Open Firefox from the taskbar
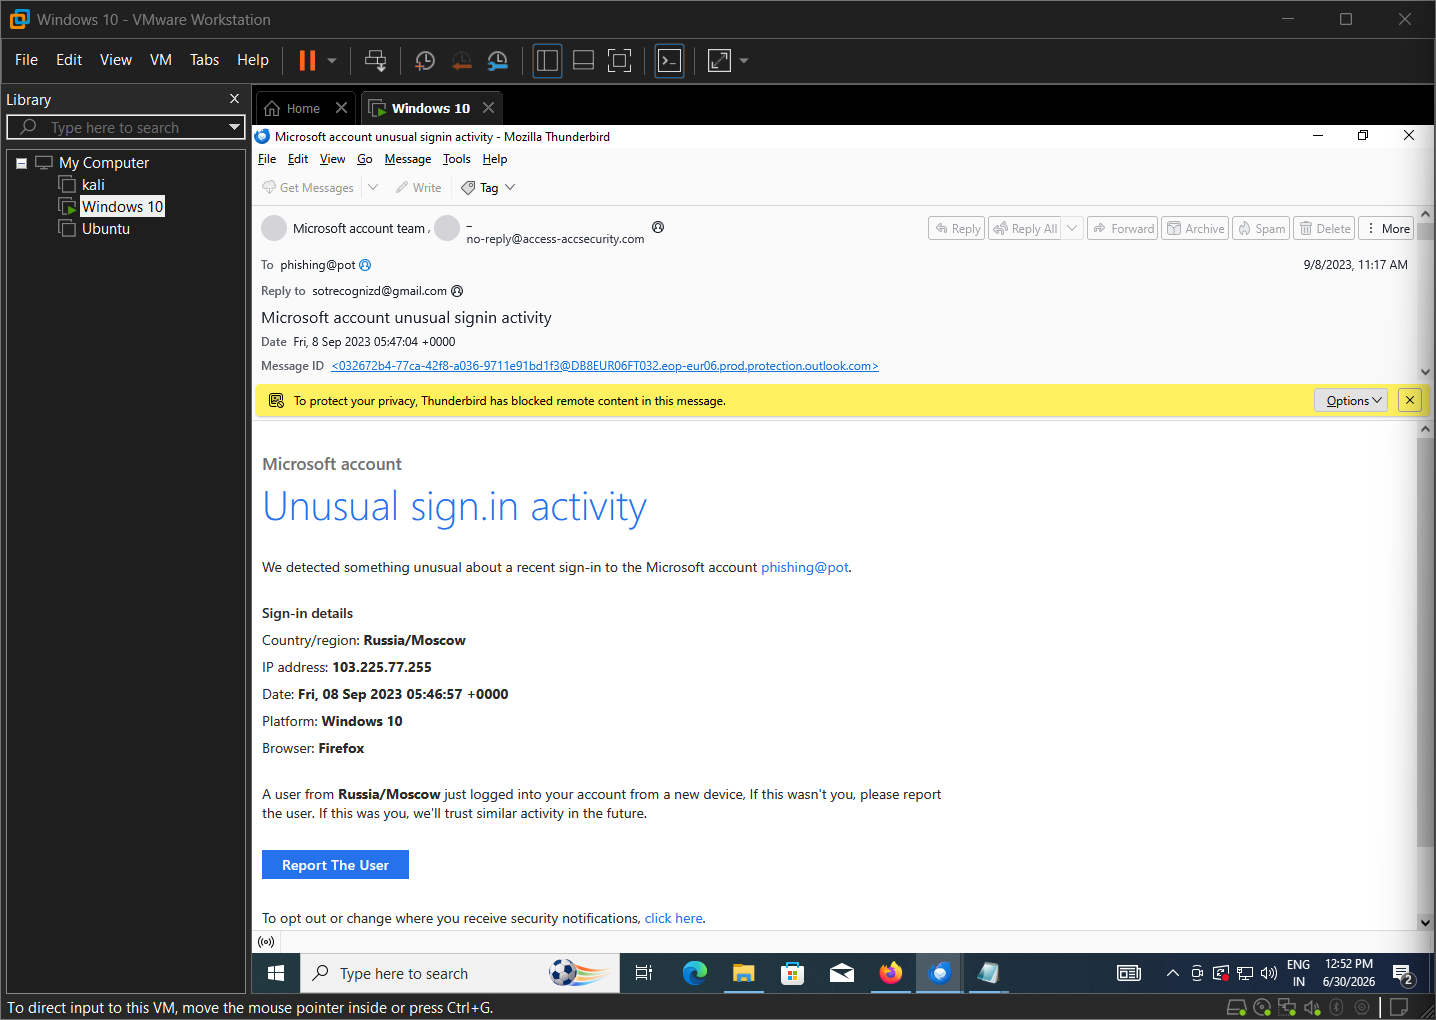The image size is (1436, 1020). 890,973
